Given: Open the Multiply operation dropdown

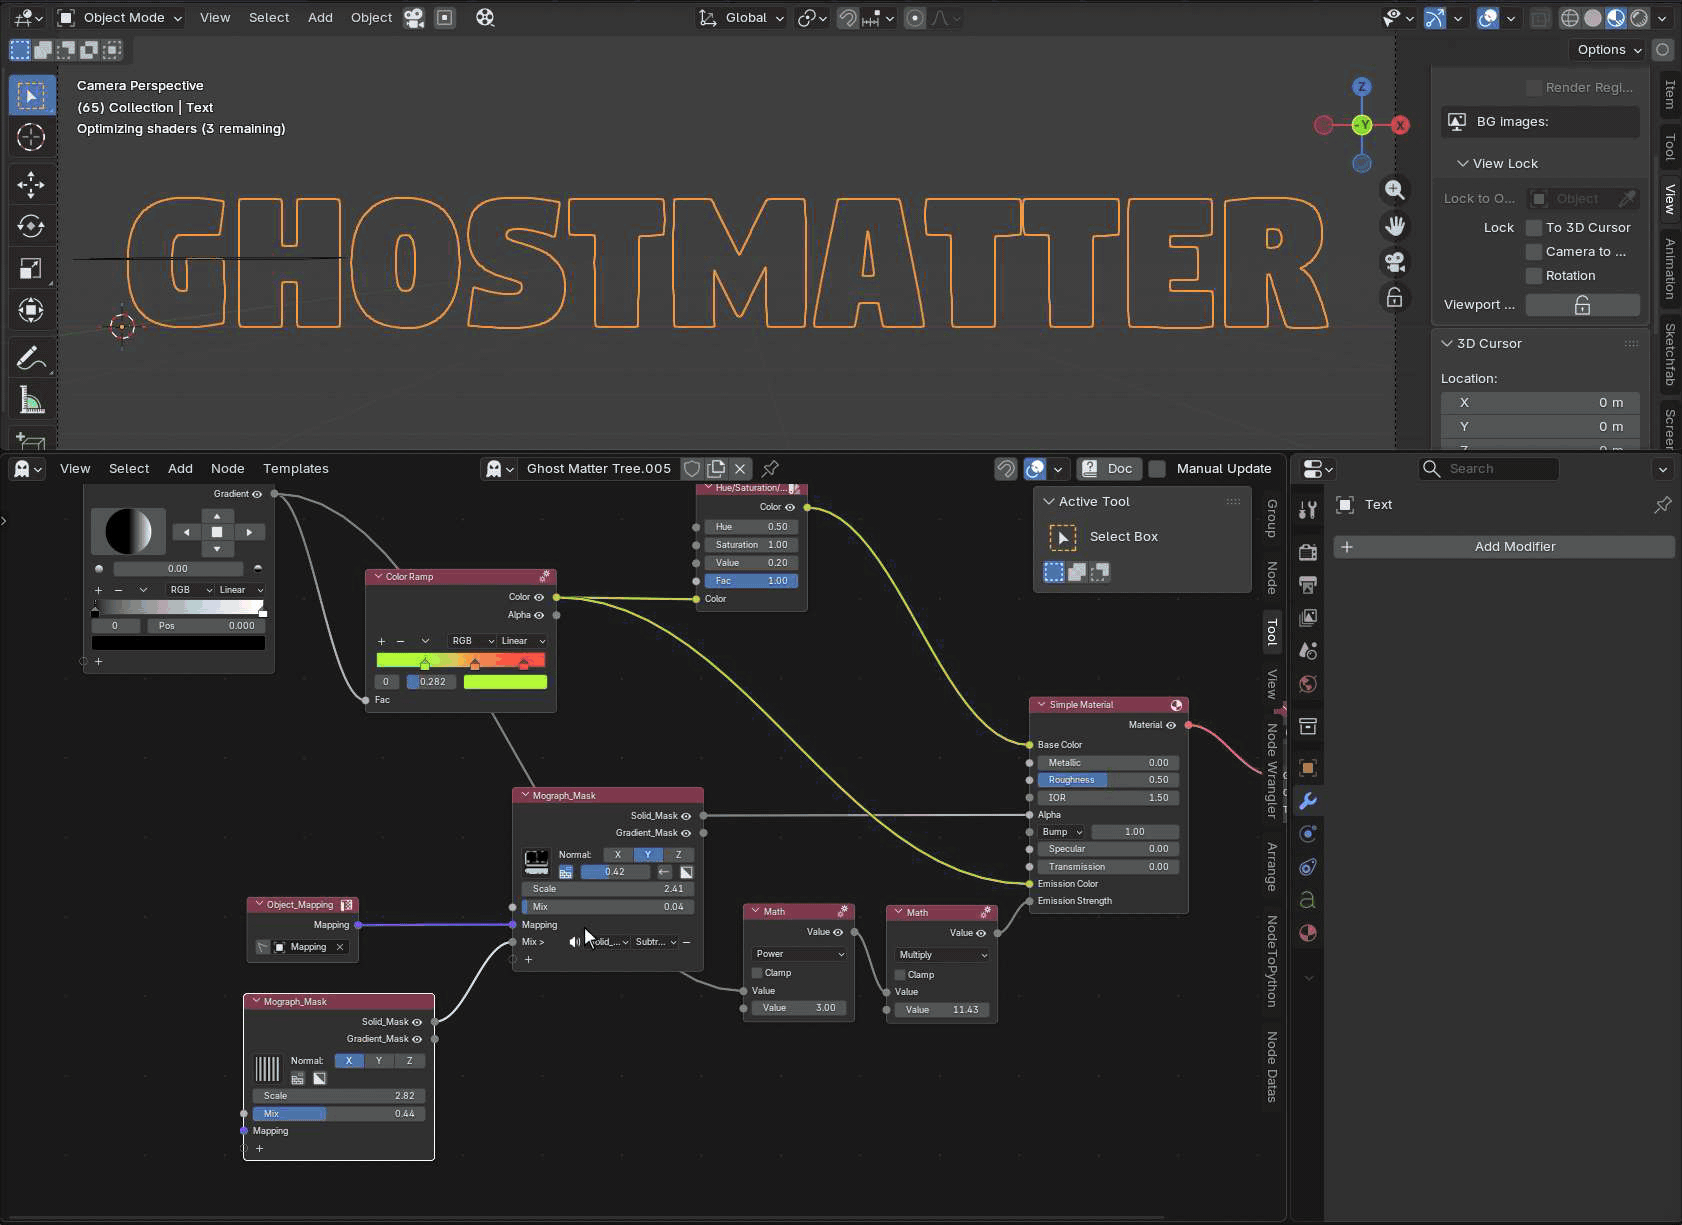Looking at the screenshot, I should click(942, 955).
